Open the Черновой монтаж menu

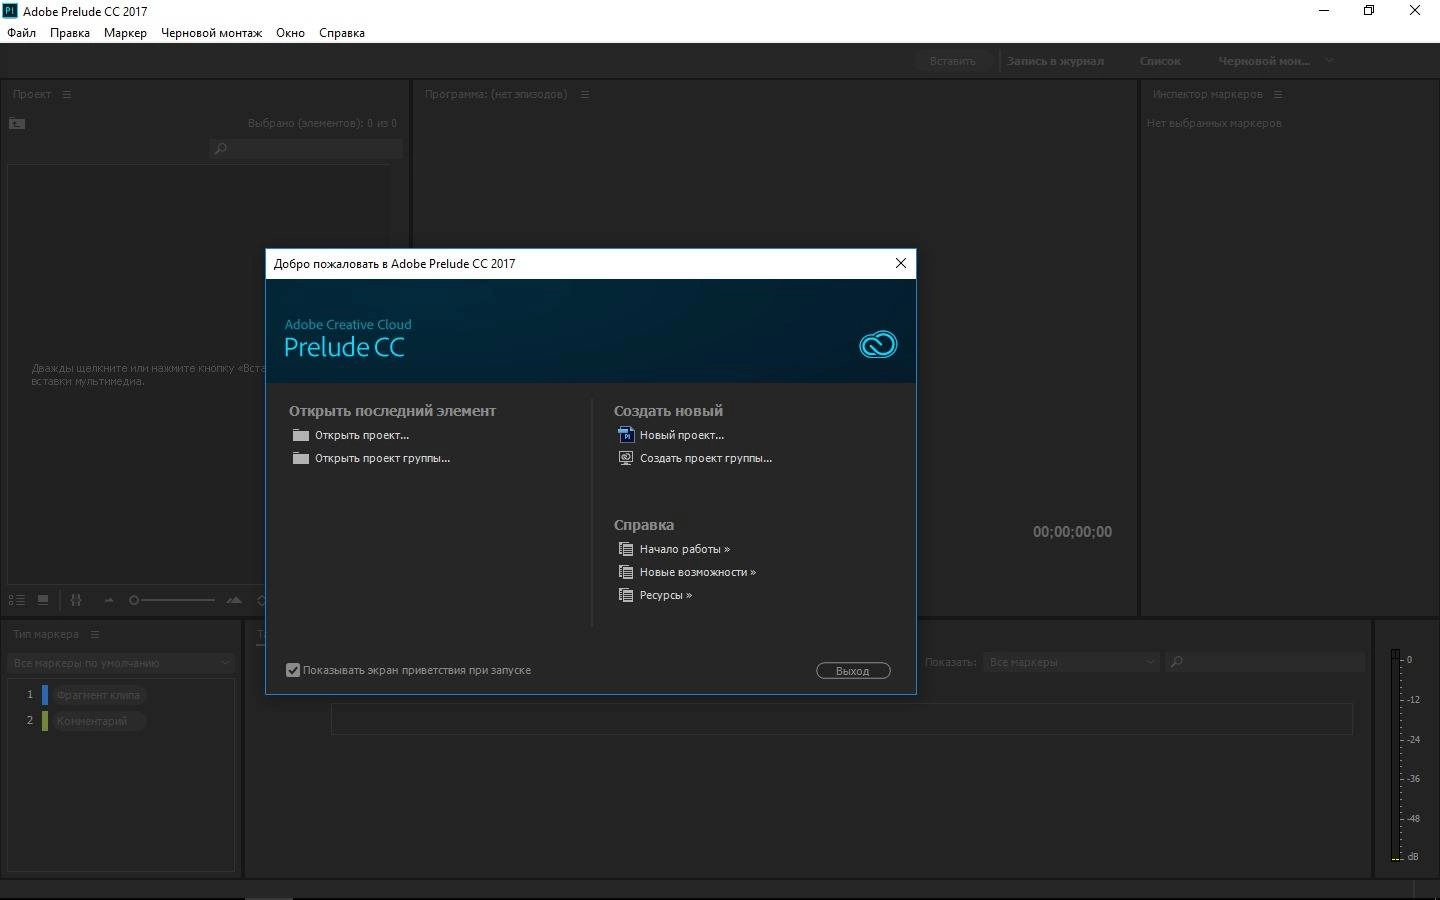pos(211,33)
